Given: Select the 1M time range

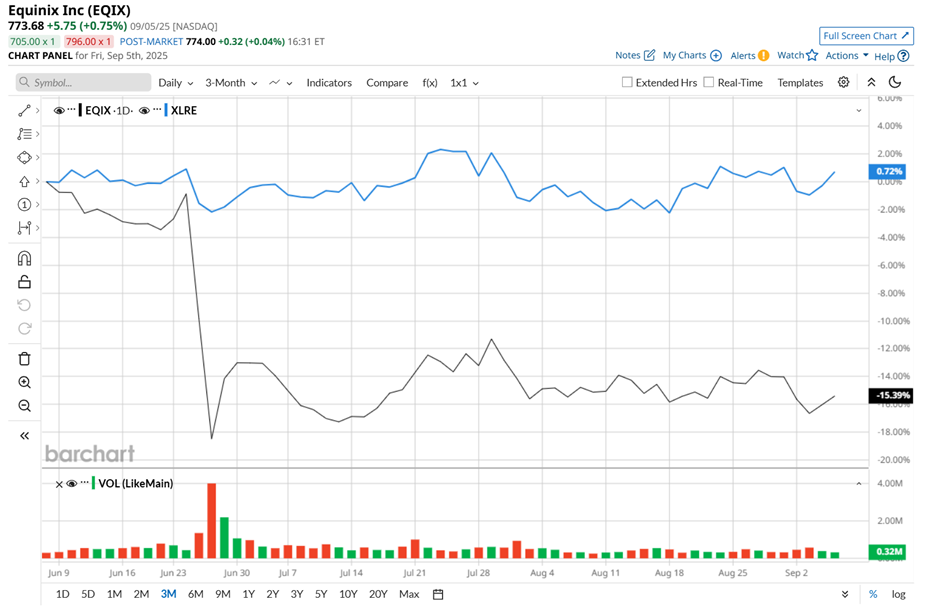Looking at the screenshot, I should coord(114,594).
